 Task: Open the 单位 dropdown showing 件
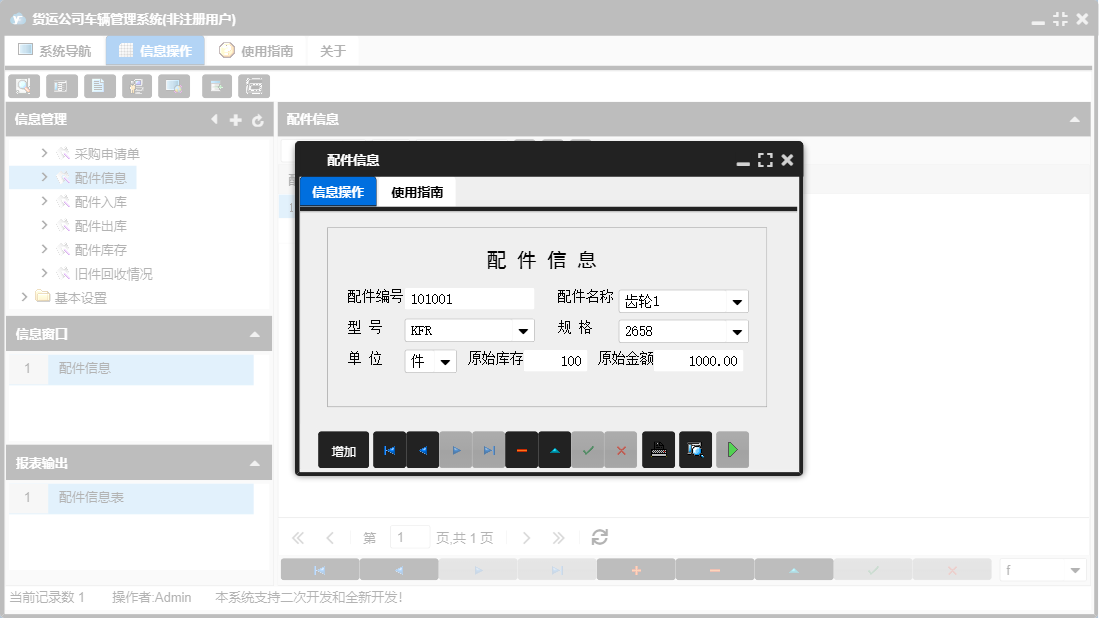[444, 361]
